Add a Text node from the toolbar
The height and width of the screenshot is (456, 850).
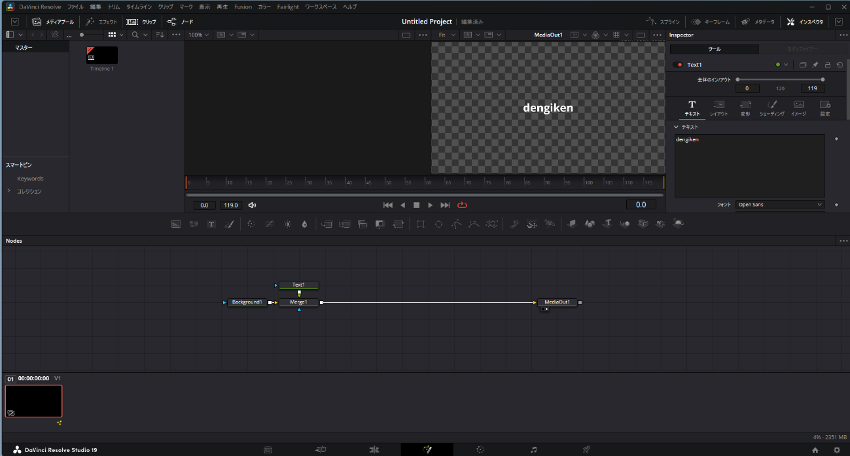click(x=211, y=224)
